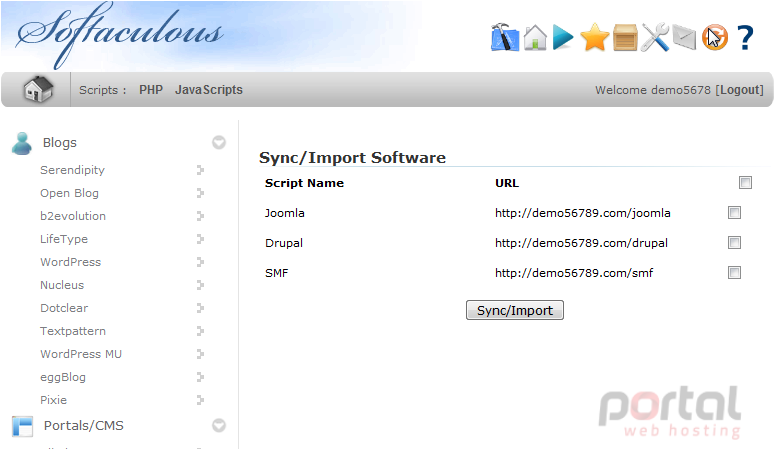Screen dimensions: 776x450
Task: Open the WordPress MU script link
Action: click(x=81, y=354)
